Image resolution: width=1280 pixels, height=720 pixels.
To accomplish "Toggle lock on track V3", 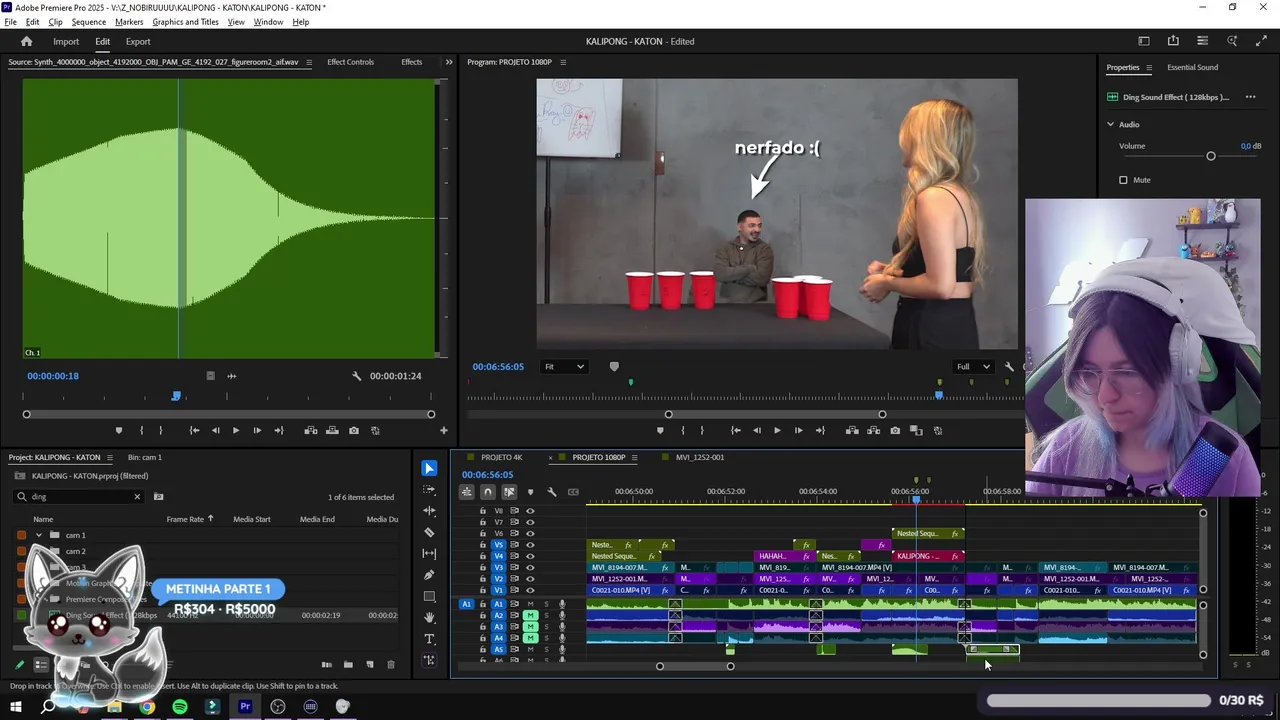I will 482,568.
